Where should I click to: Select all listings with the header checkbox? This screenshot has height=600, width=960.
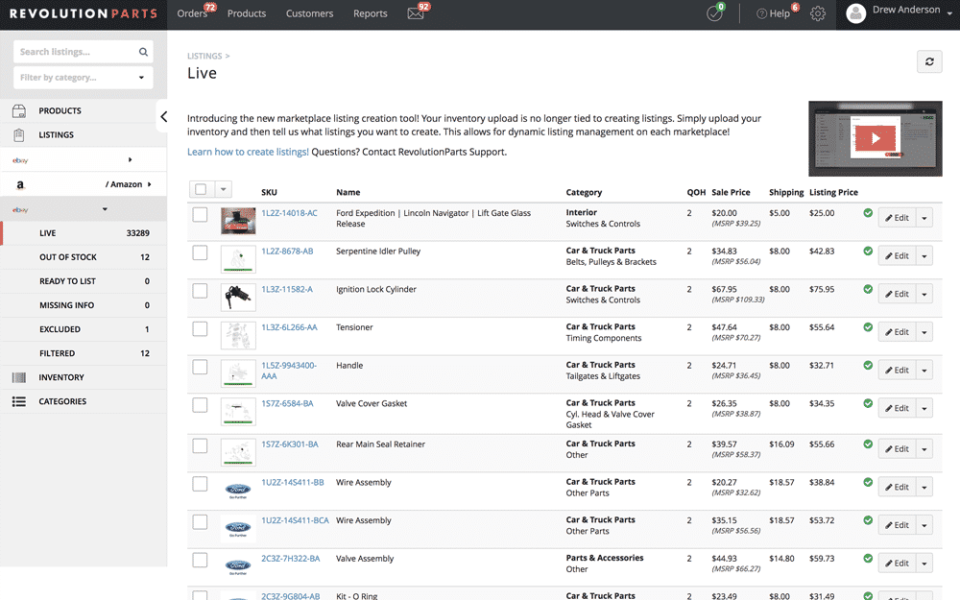coord(199,190)
